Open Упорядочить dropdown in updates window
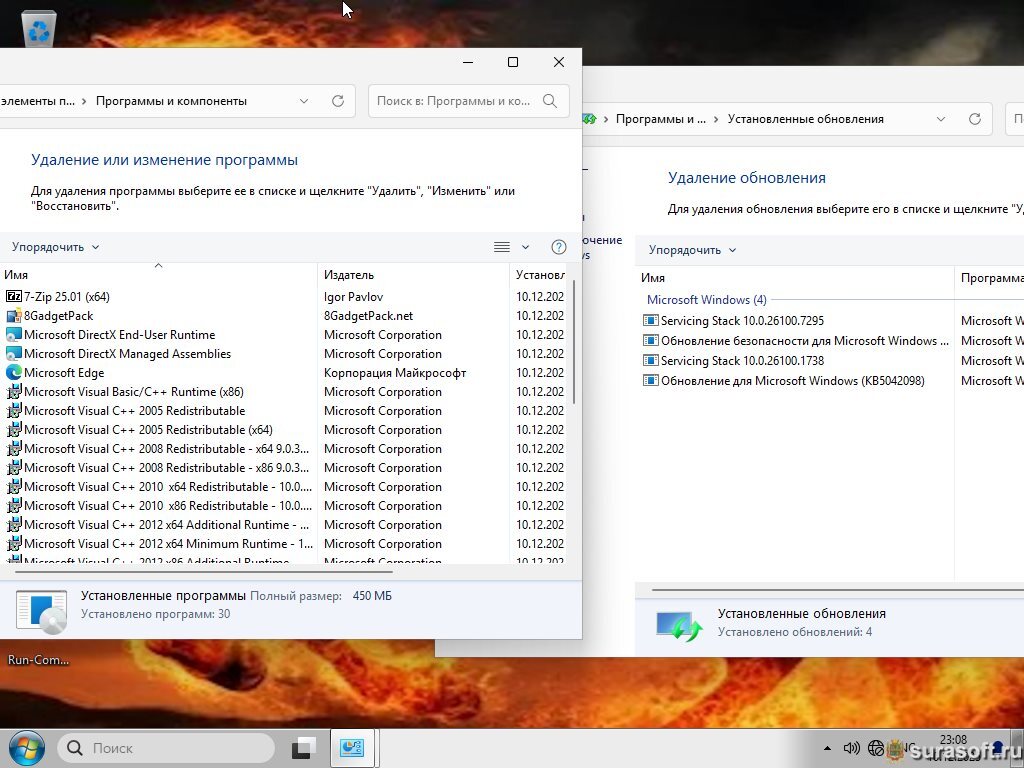The height and width of the screenshot is (768, 1024). 692,250
